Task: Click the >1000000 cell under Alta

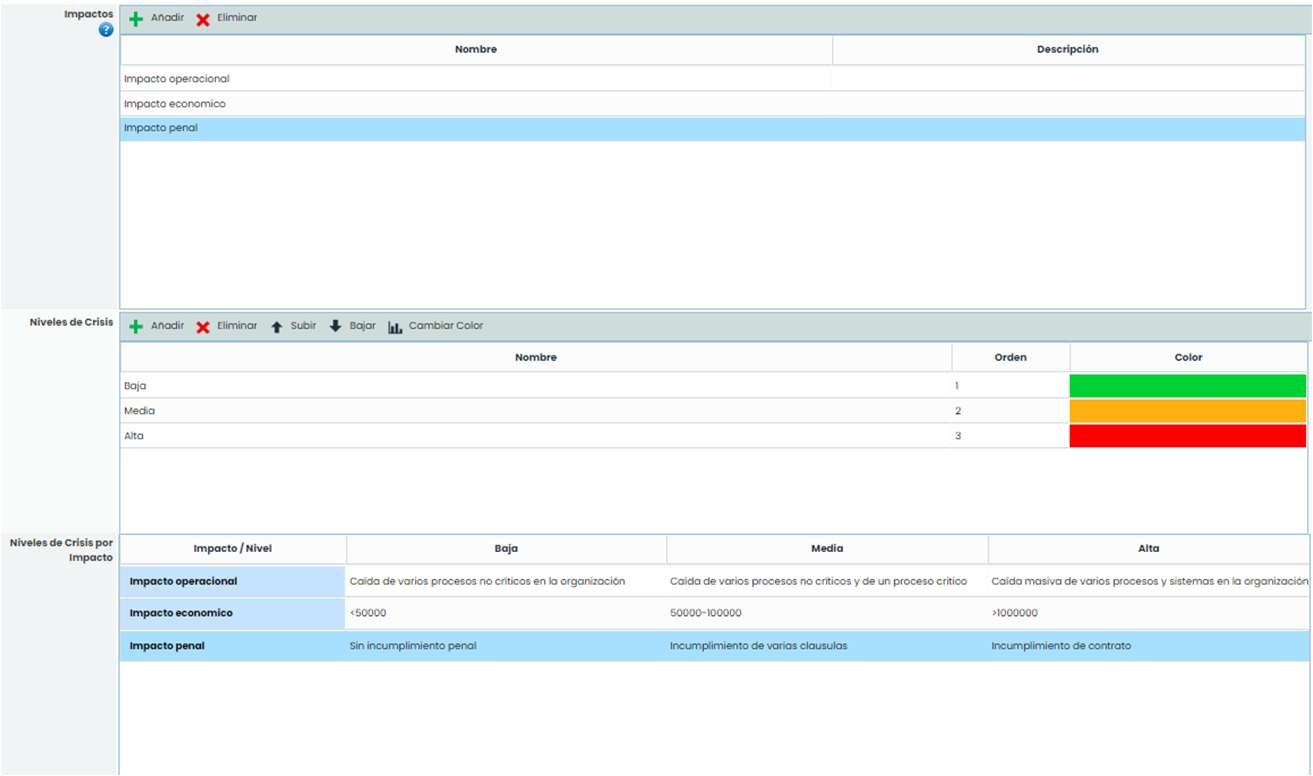Action: 1014,613
